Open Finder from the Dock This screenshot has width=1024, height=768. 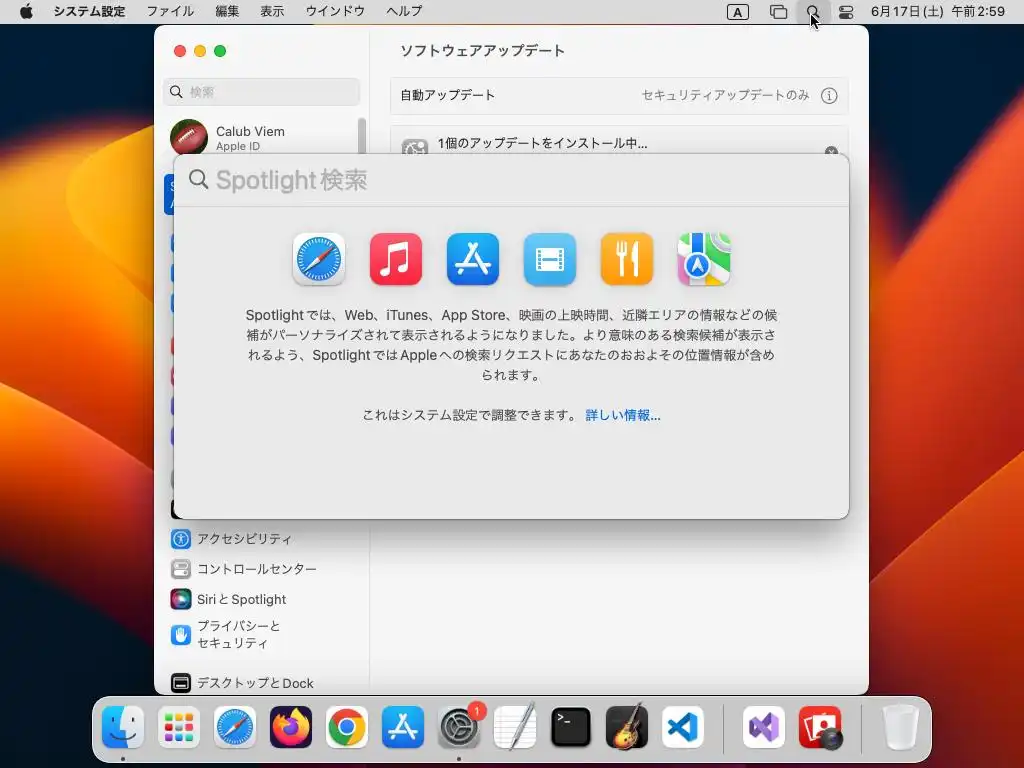(123, 727)
